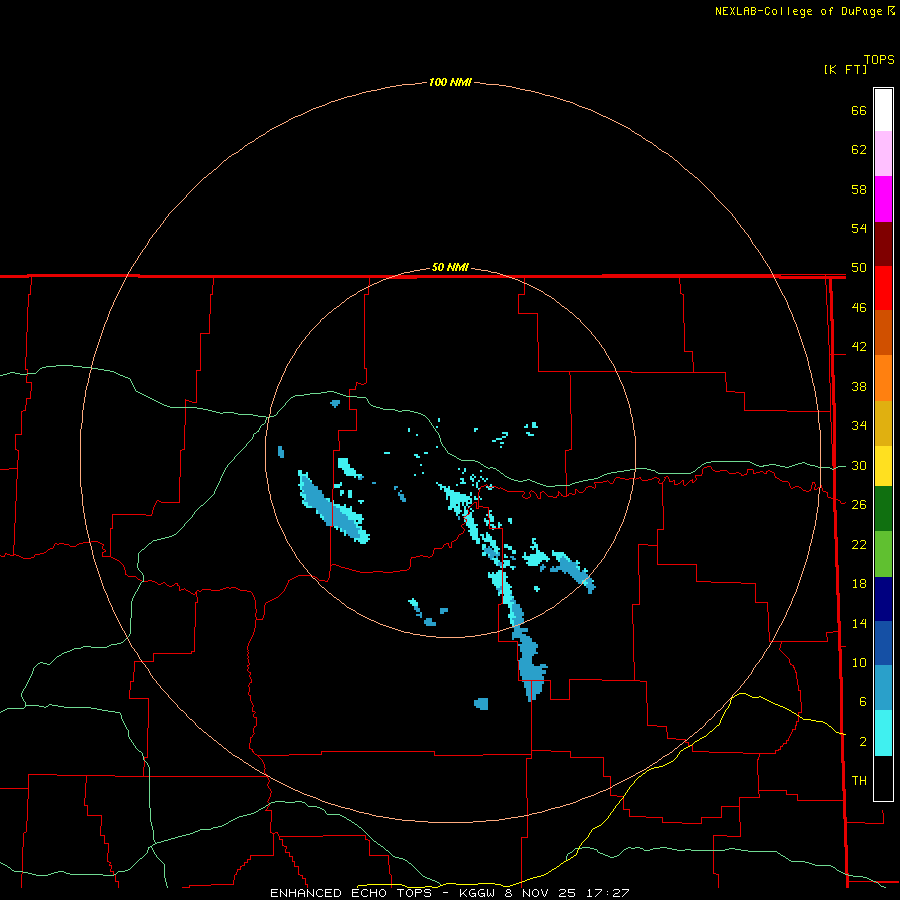
Task: Click the 8 NOV 25 date text
Action: pos(541,893)
